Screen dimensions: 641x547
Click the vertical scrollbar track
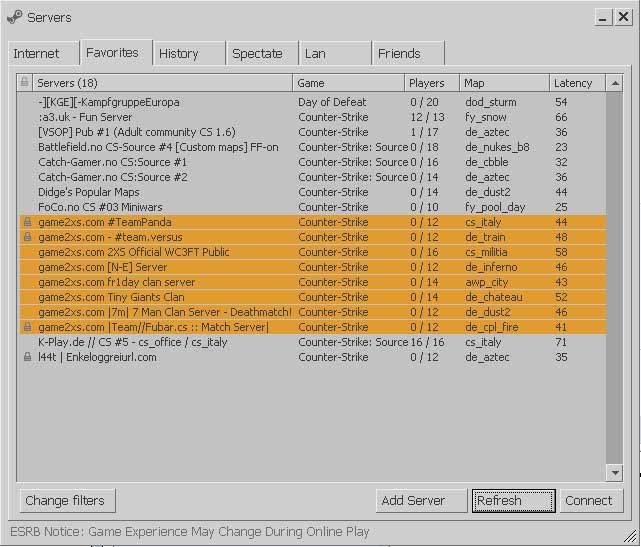click(x=614, y=278)
